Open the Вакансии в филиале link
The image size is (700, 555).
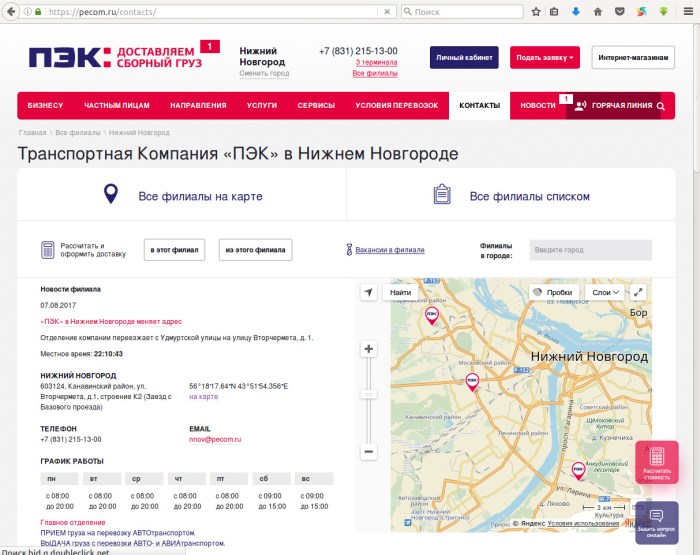tap(390, 250)
